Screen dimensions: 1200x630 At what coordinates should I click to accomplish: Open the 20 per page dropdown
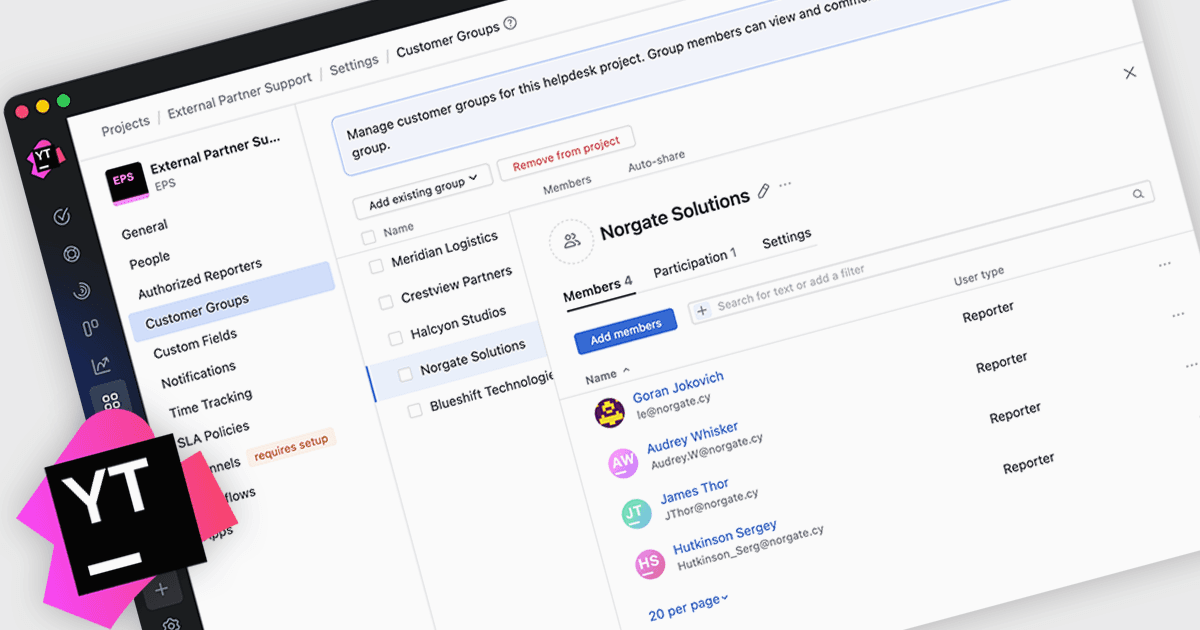[x=689, y=606]
